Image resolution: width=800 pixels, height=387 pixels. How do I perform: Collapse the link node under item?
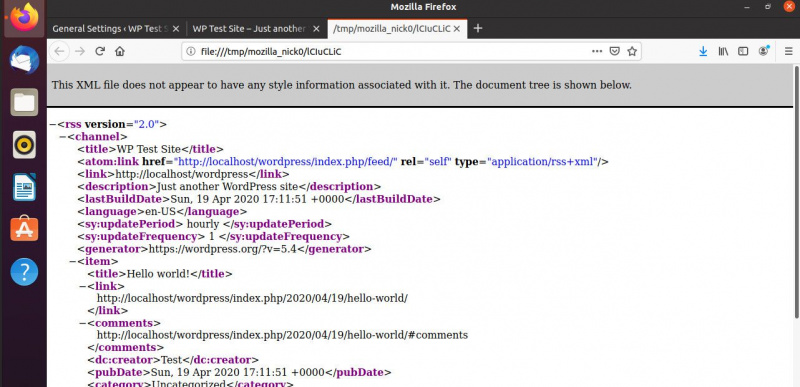(83, 286)
